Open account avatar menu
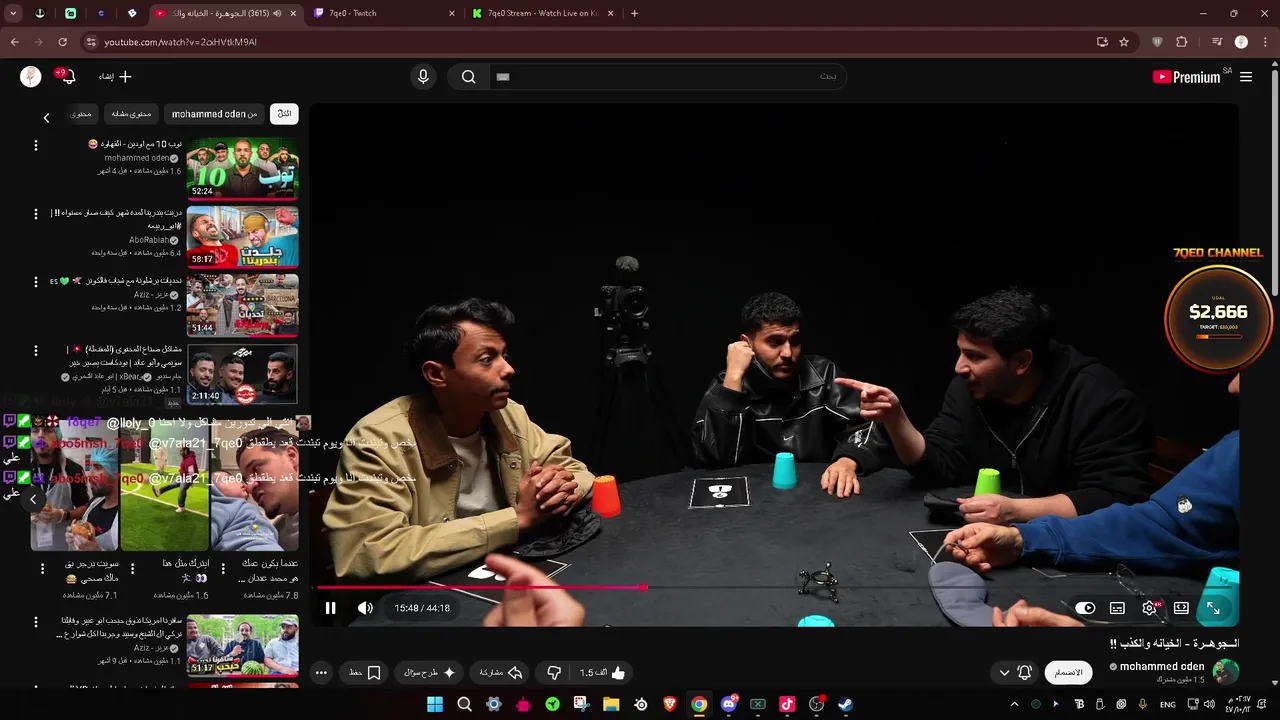Viewport: 1280px width, 720px height. click(x=31, y=77)
